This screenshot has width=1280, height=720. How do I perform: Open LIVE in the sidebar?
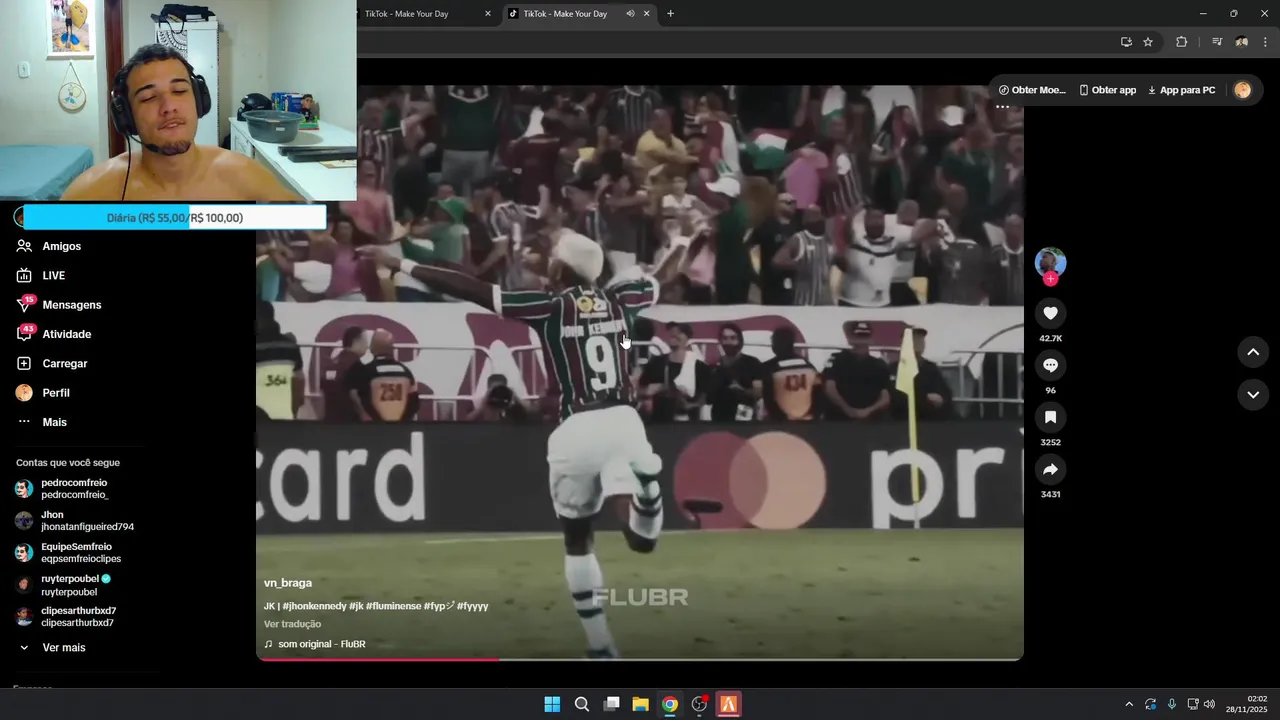[x=54, y=275]
